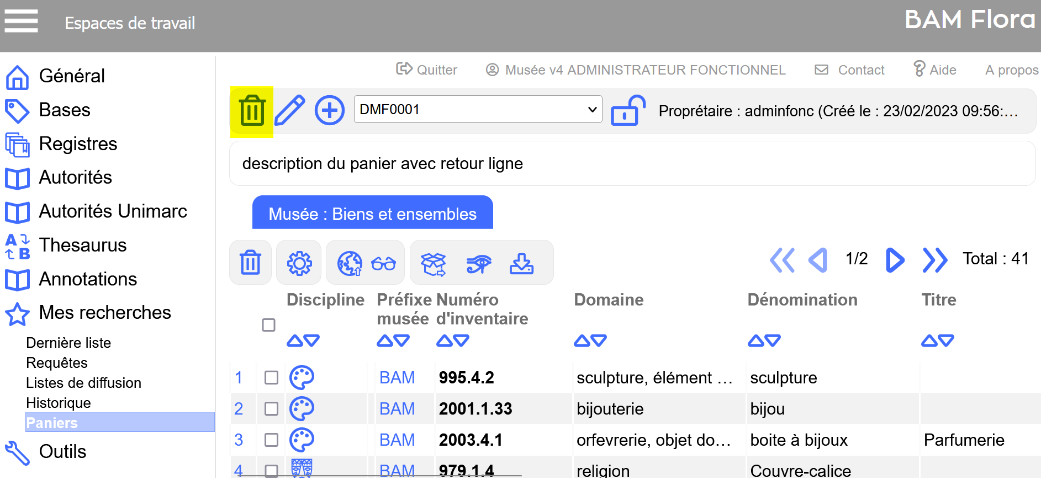The width and height of the screenshot is (1041, 478).
Task: Check the box for row 995.4.2
Action: point(271,378)
